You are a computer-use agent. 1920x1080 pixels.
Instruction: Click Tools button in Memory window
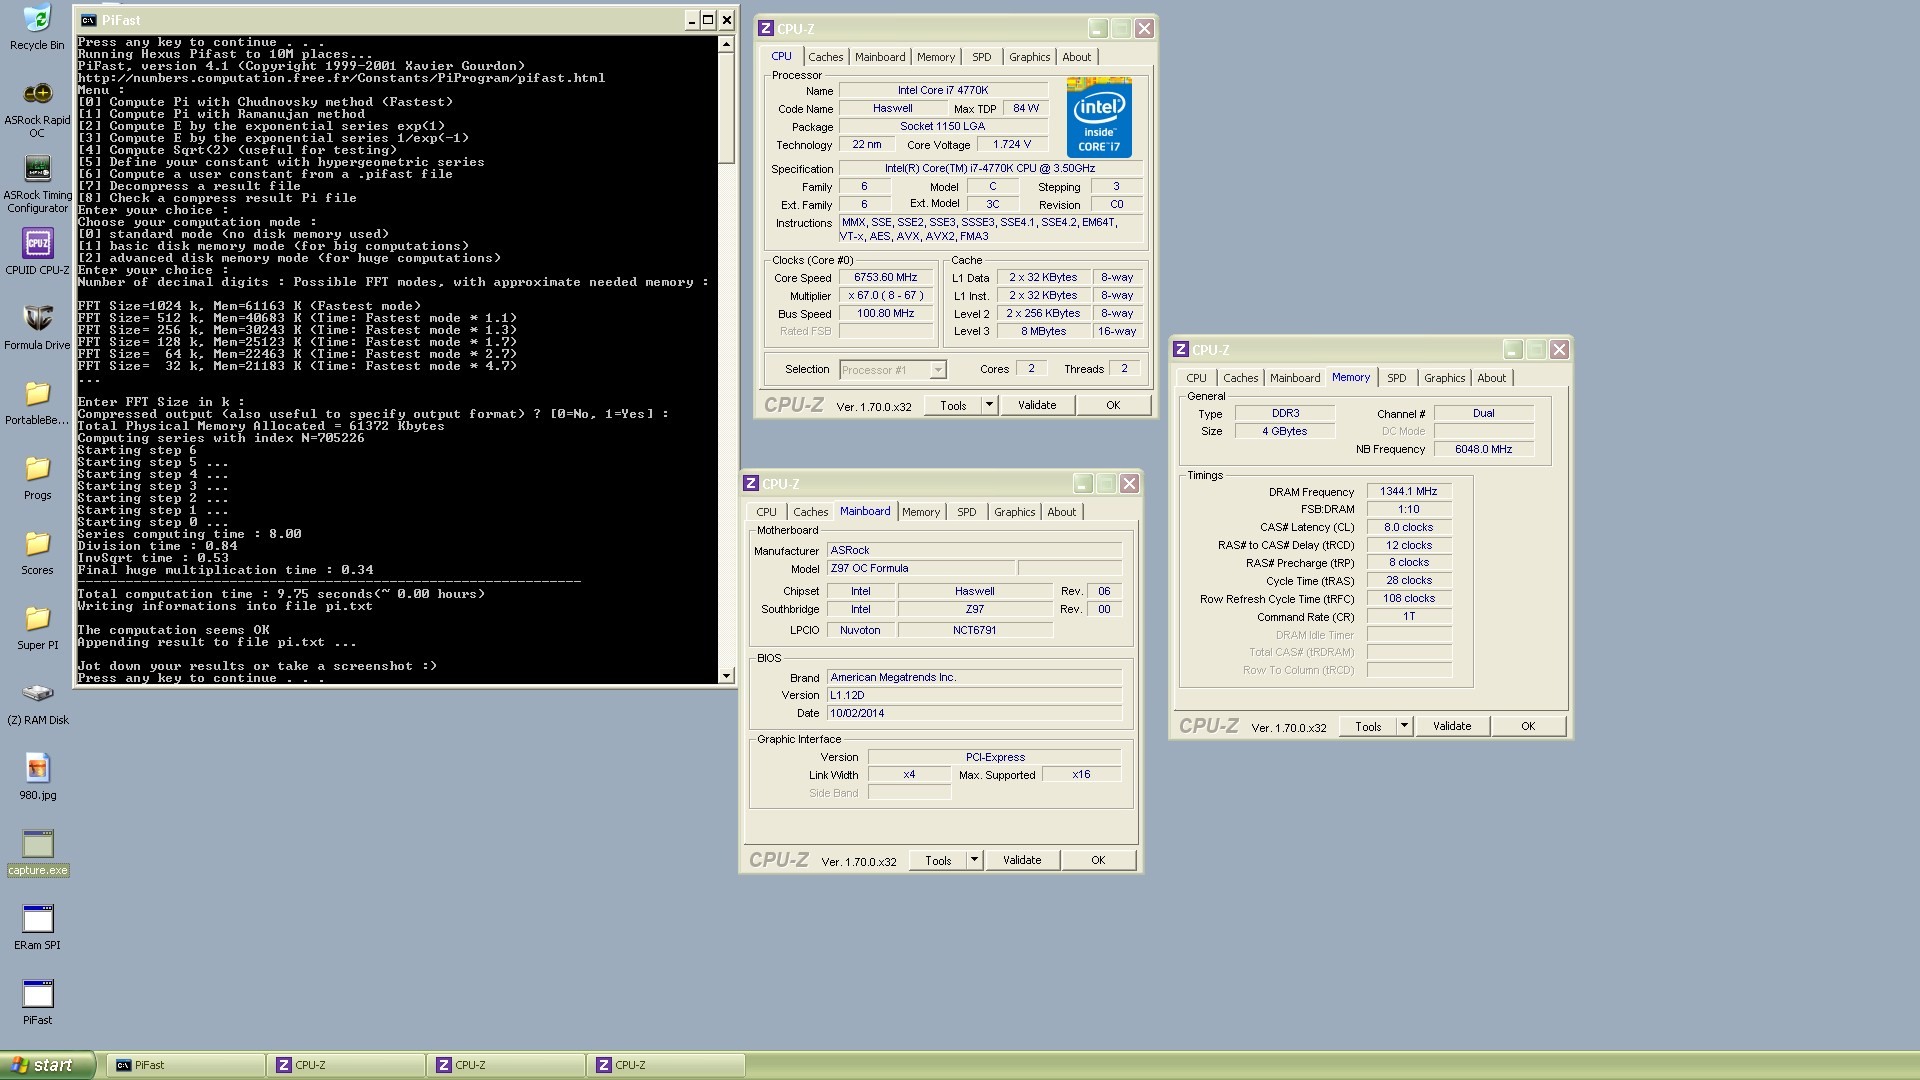click(1368, 726)
